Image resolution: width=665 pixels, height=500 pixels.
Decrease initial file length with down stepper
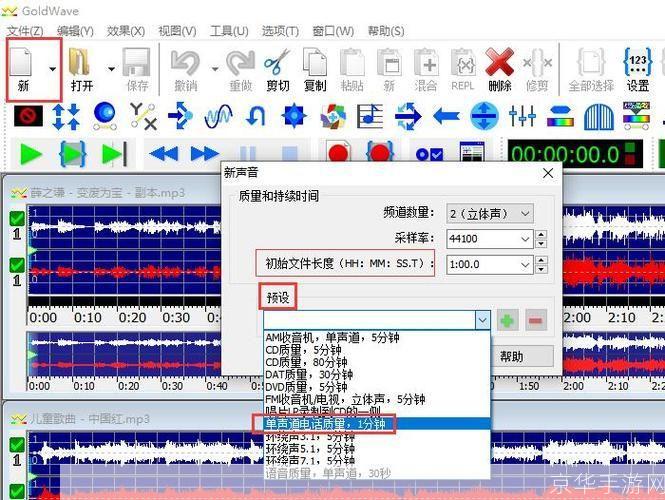pyautogui.click(x=541, y=269)
